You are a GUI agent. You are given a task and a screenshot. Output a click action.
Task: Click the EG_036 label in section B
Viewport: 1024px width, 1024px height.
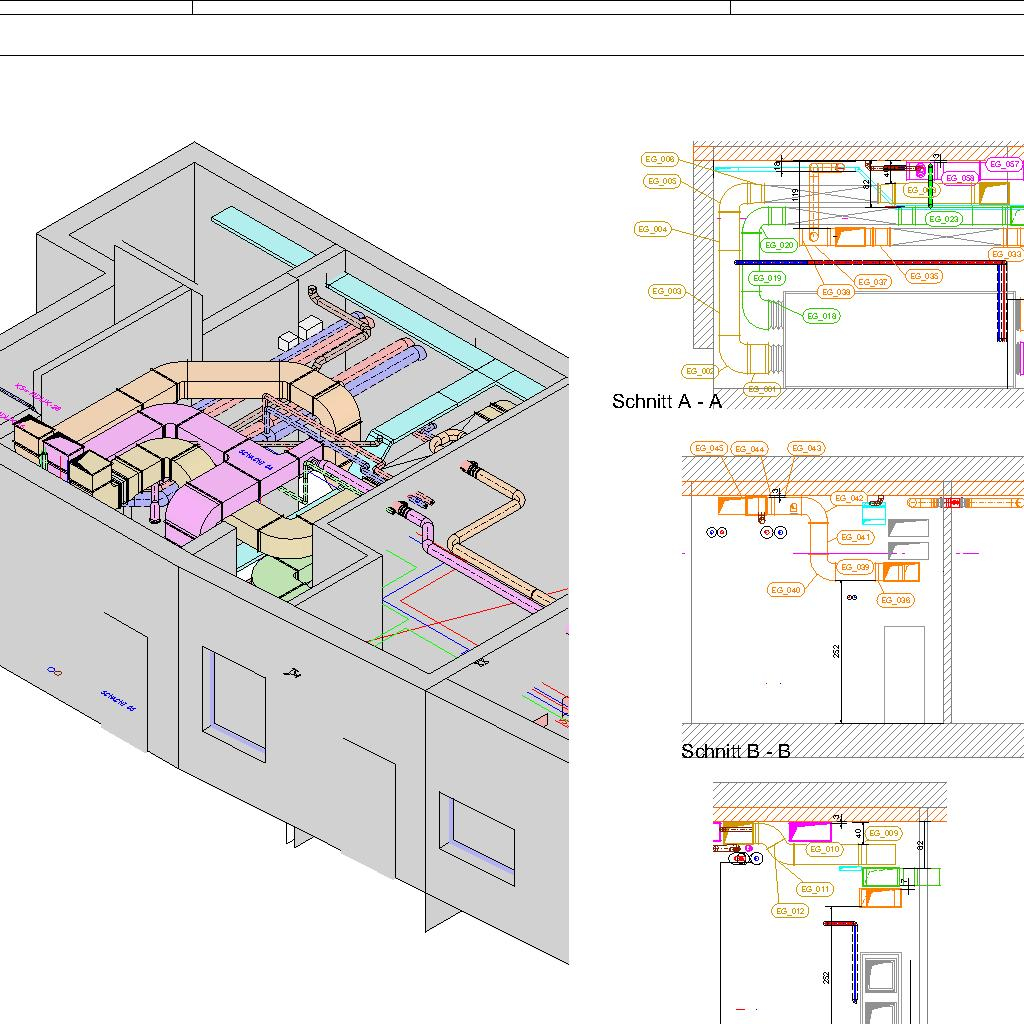[896, 600]
